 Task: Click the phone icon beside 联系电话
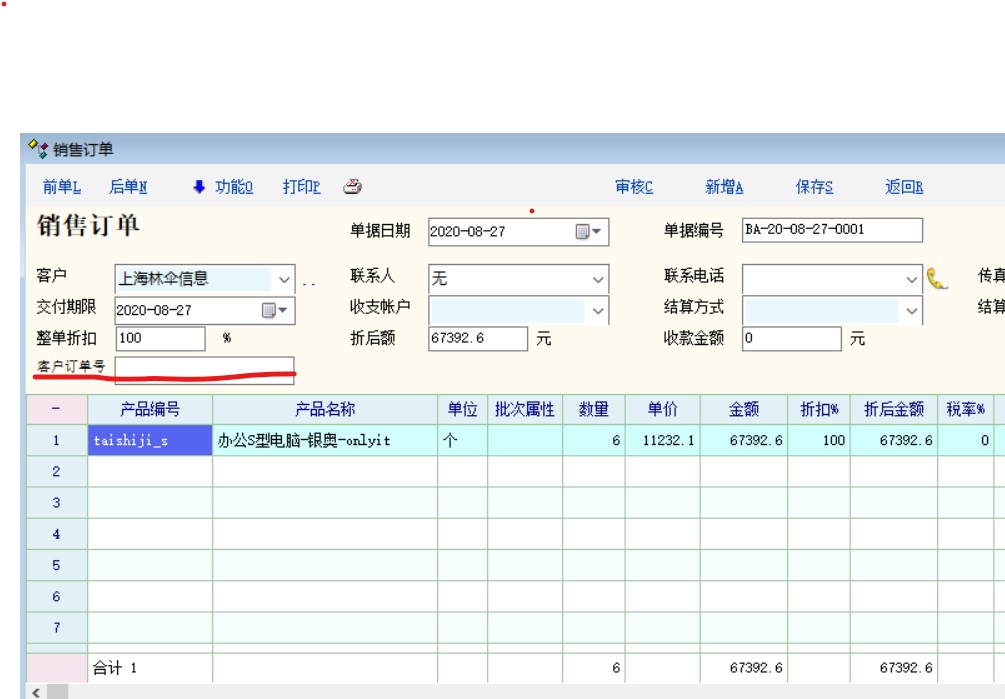click(937, 279)
